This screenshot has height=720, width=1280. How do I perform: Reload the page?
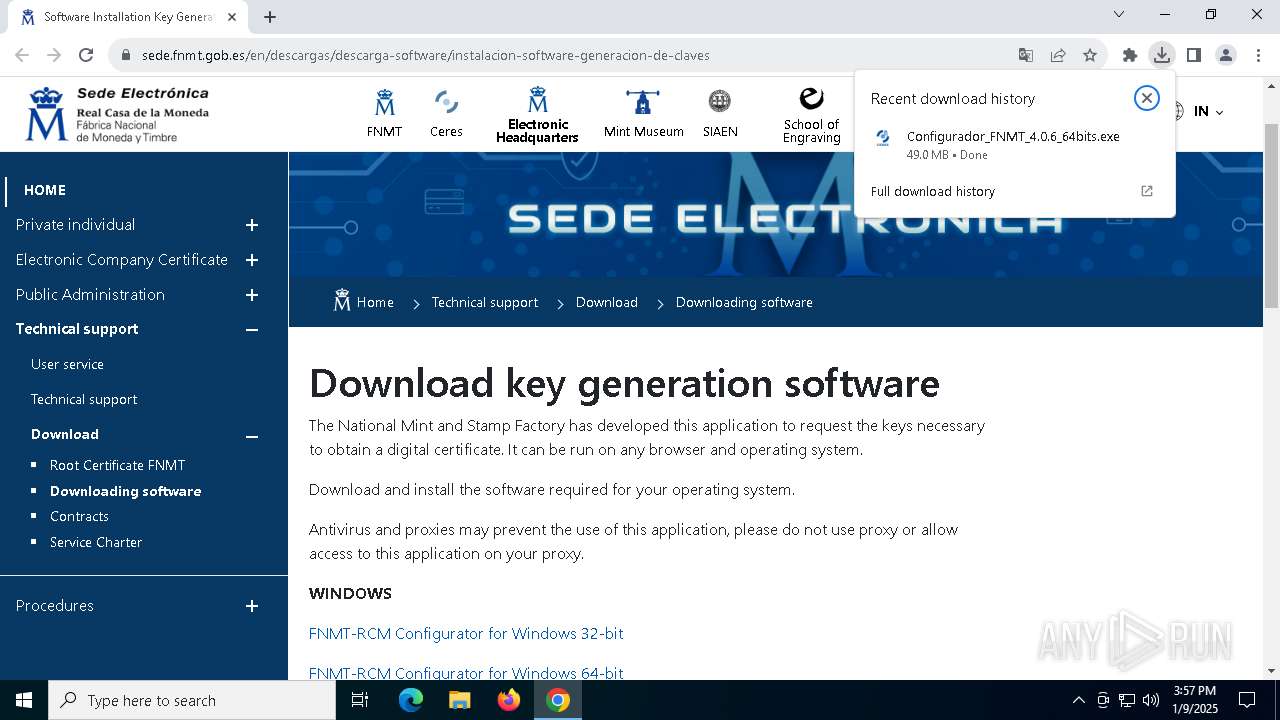tap(86, 55)
